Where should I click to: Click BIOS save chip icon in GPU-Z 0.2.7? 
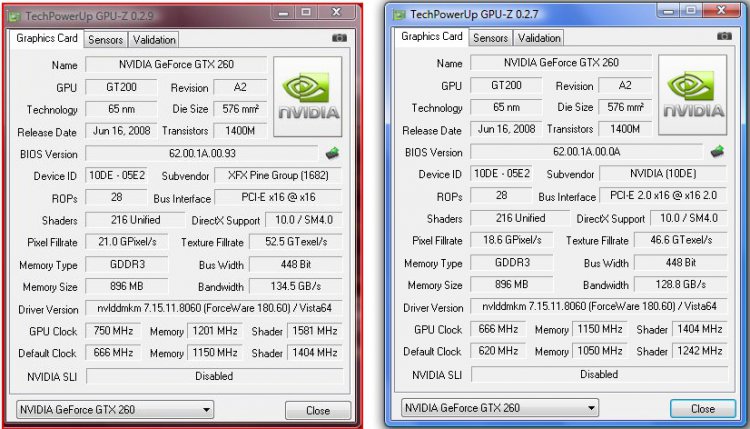click(x=717, y=152)
